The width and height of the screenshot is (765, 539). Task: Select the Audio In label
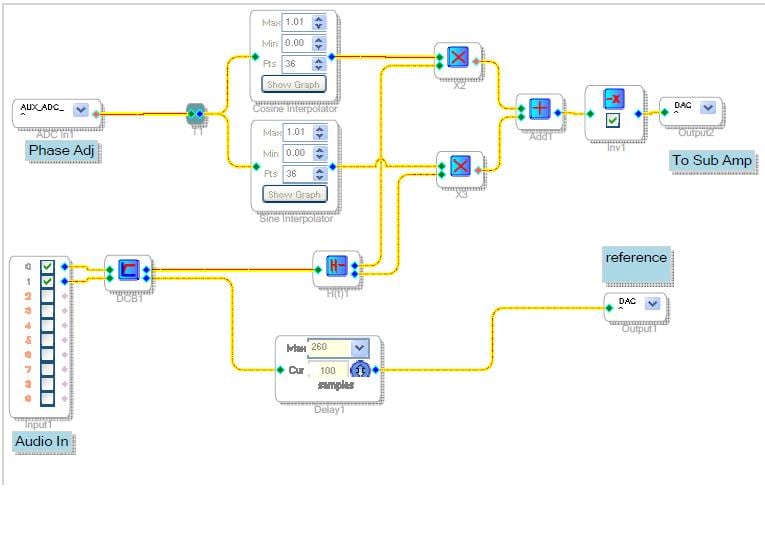pyautogui.click(x=42, y=441)
